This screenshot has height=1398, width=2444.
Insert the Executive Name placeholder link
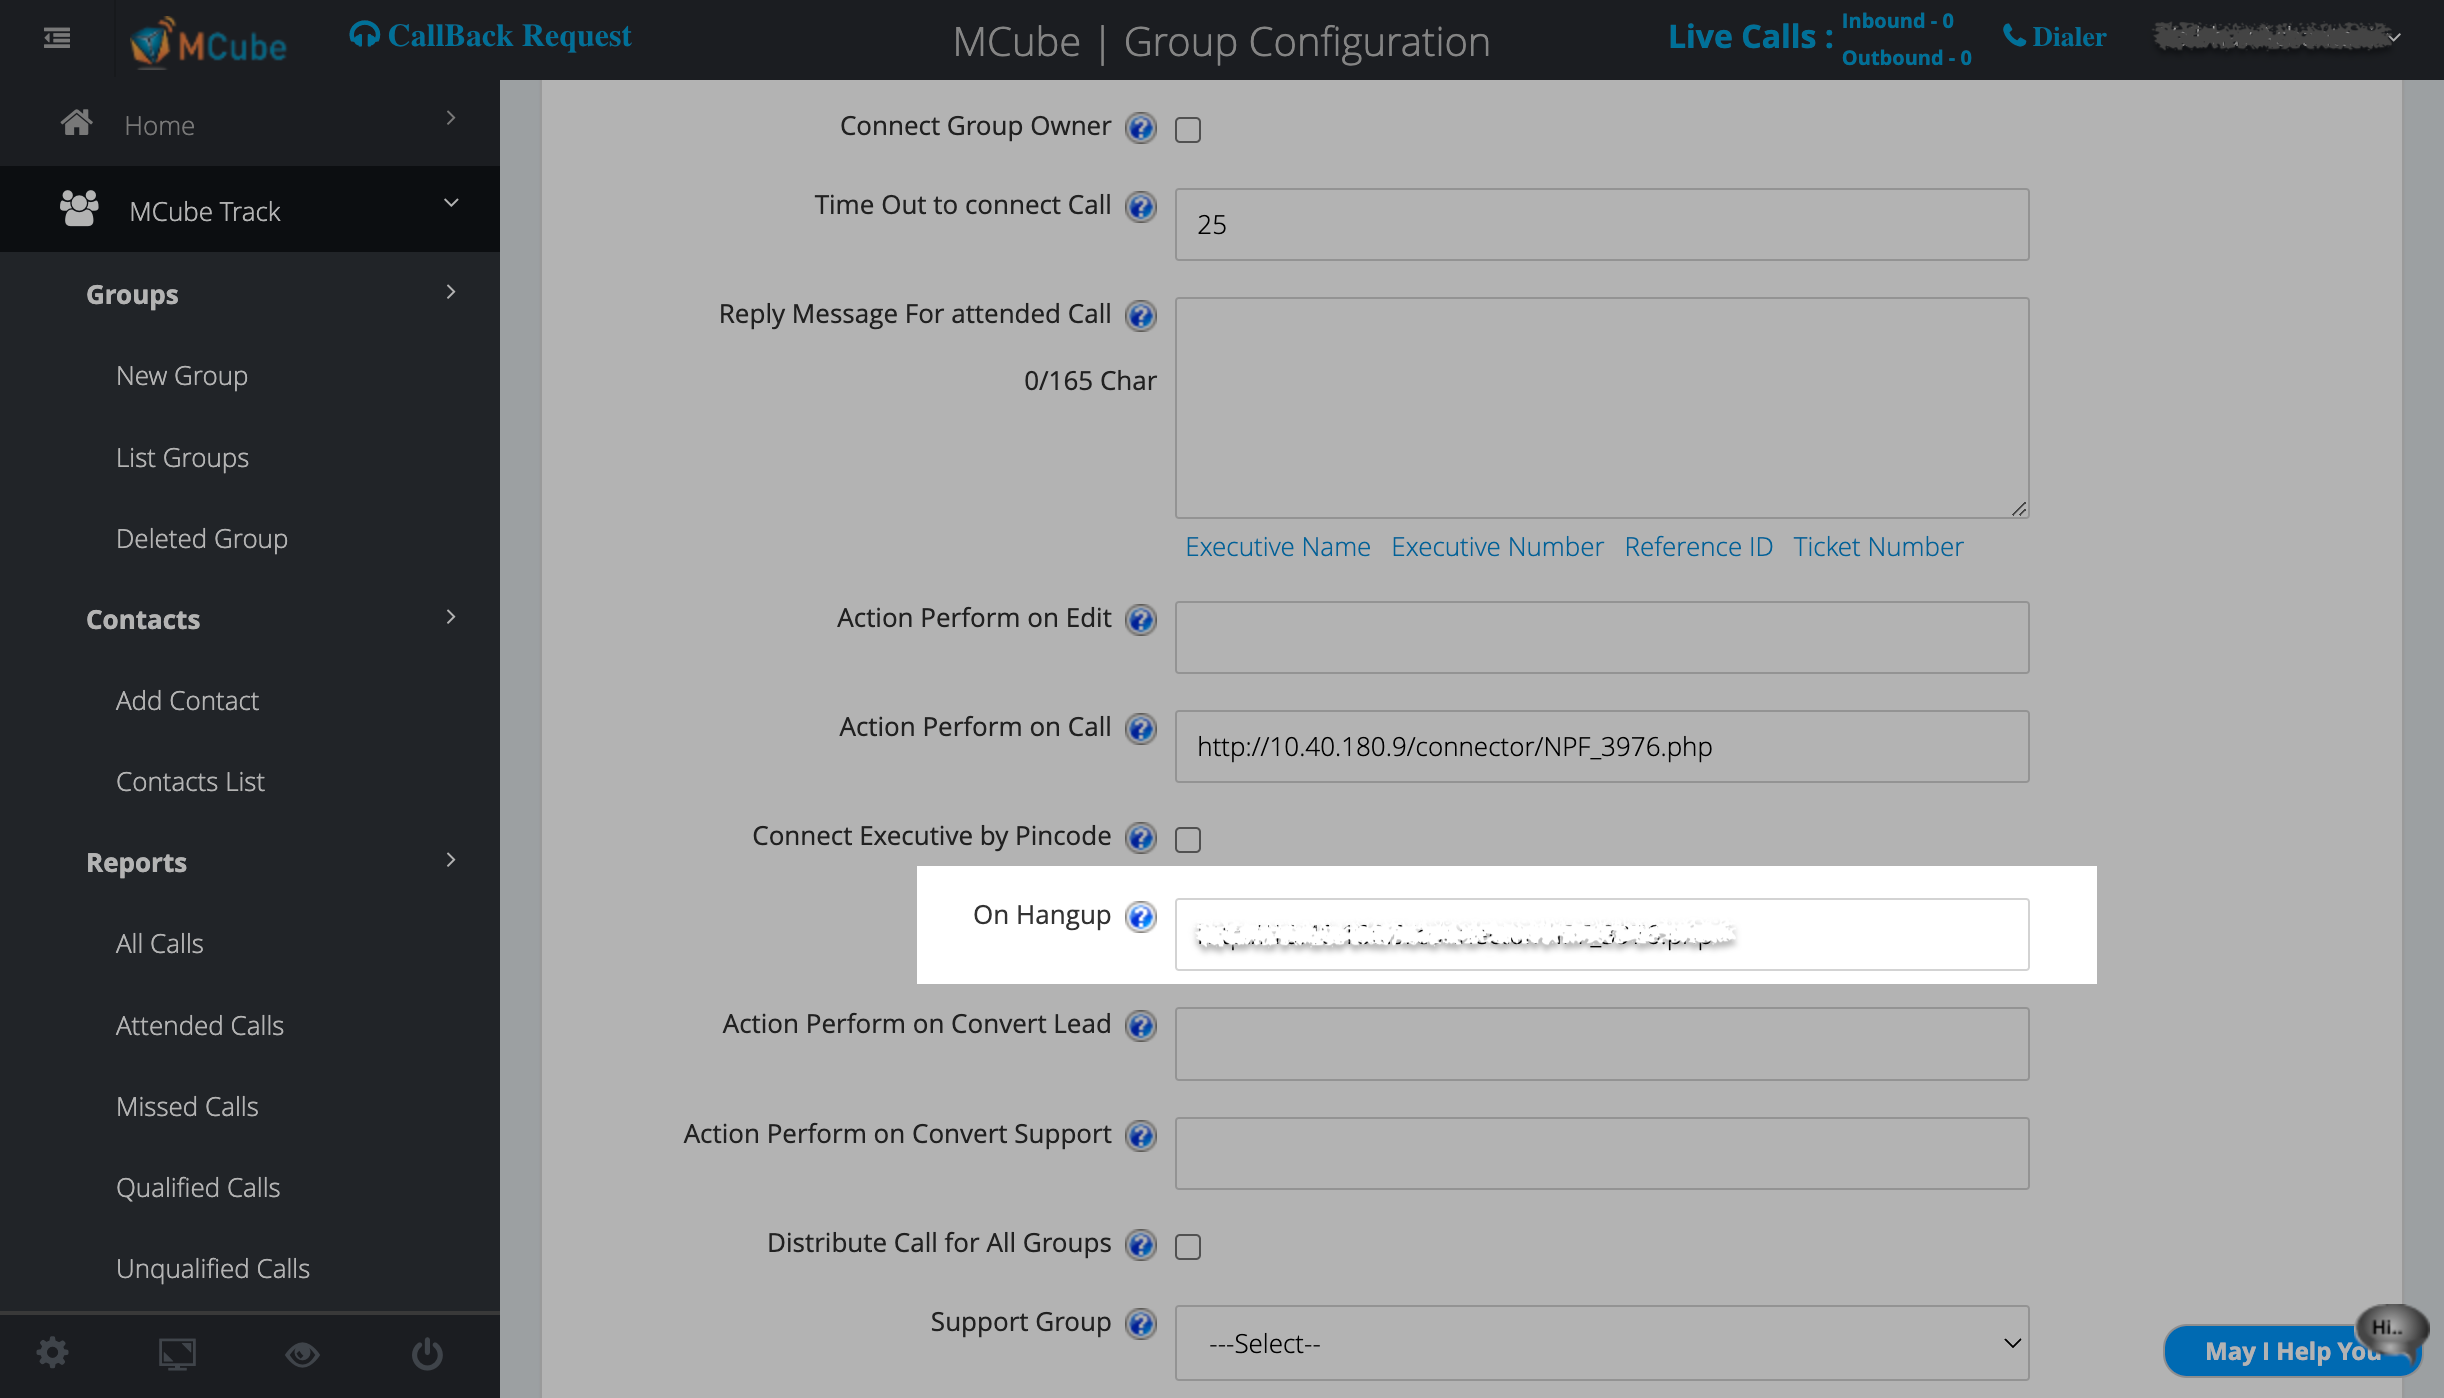[x=1278, y=546]
